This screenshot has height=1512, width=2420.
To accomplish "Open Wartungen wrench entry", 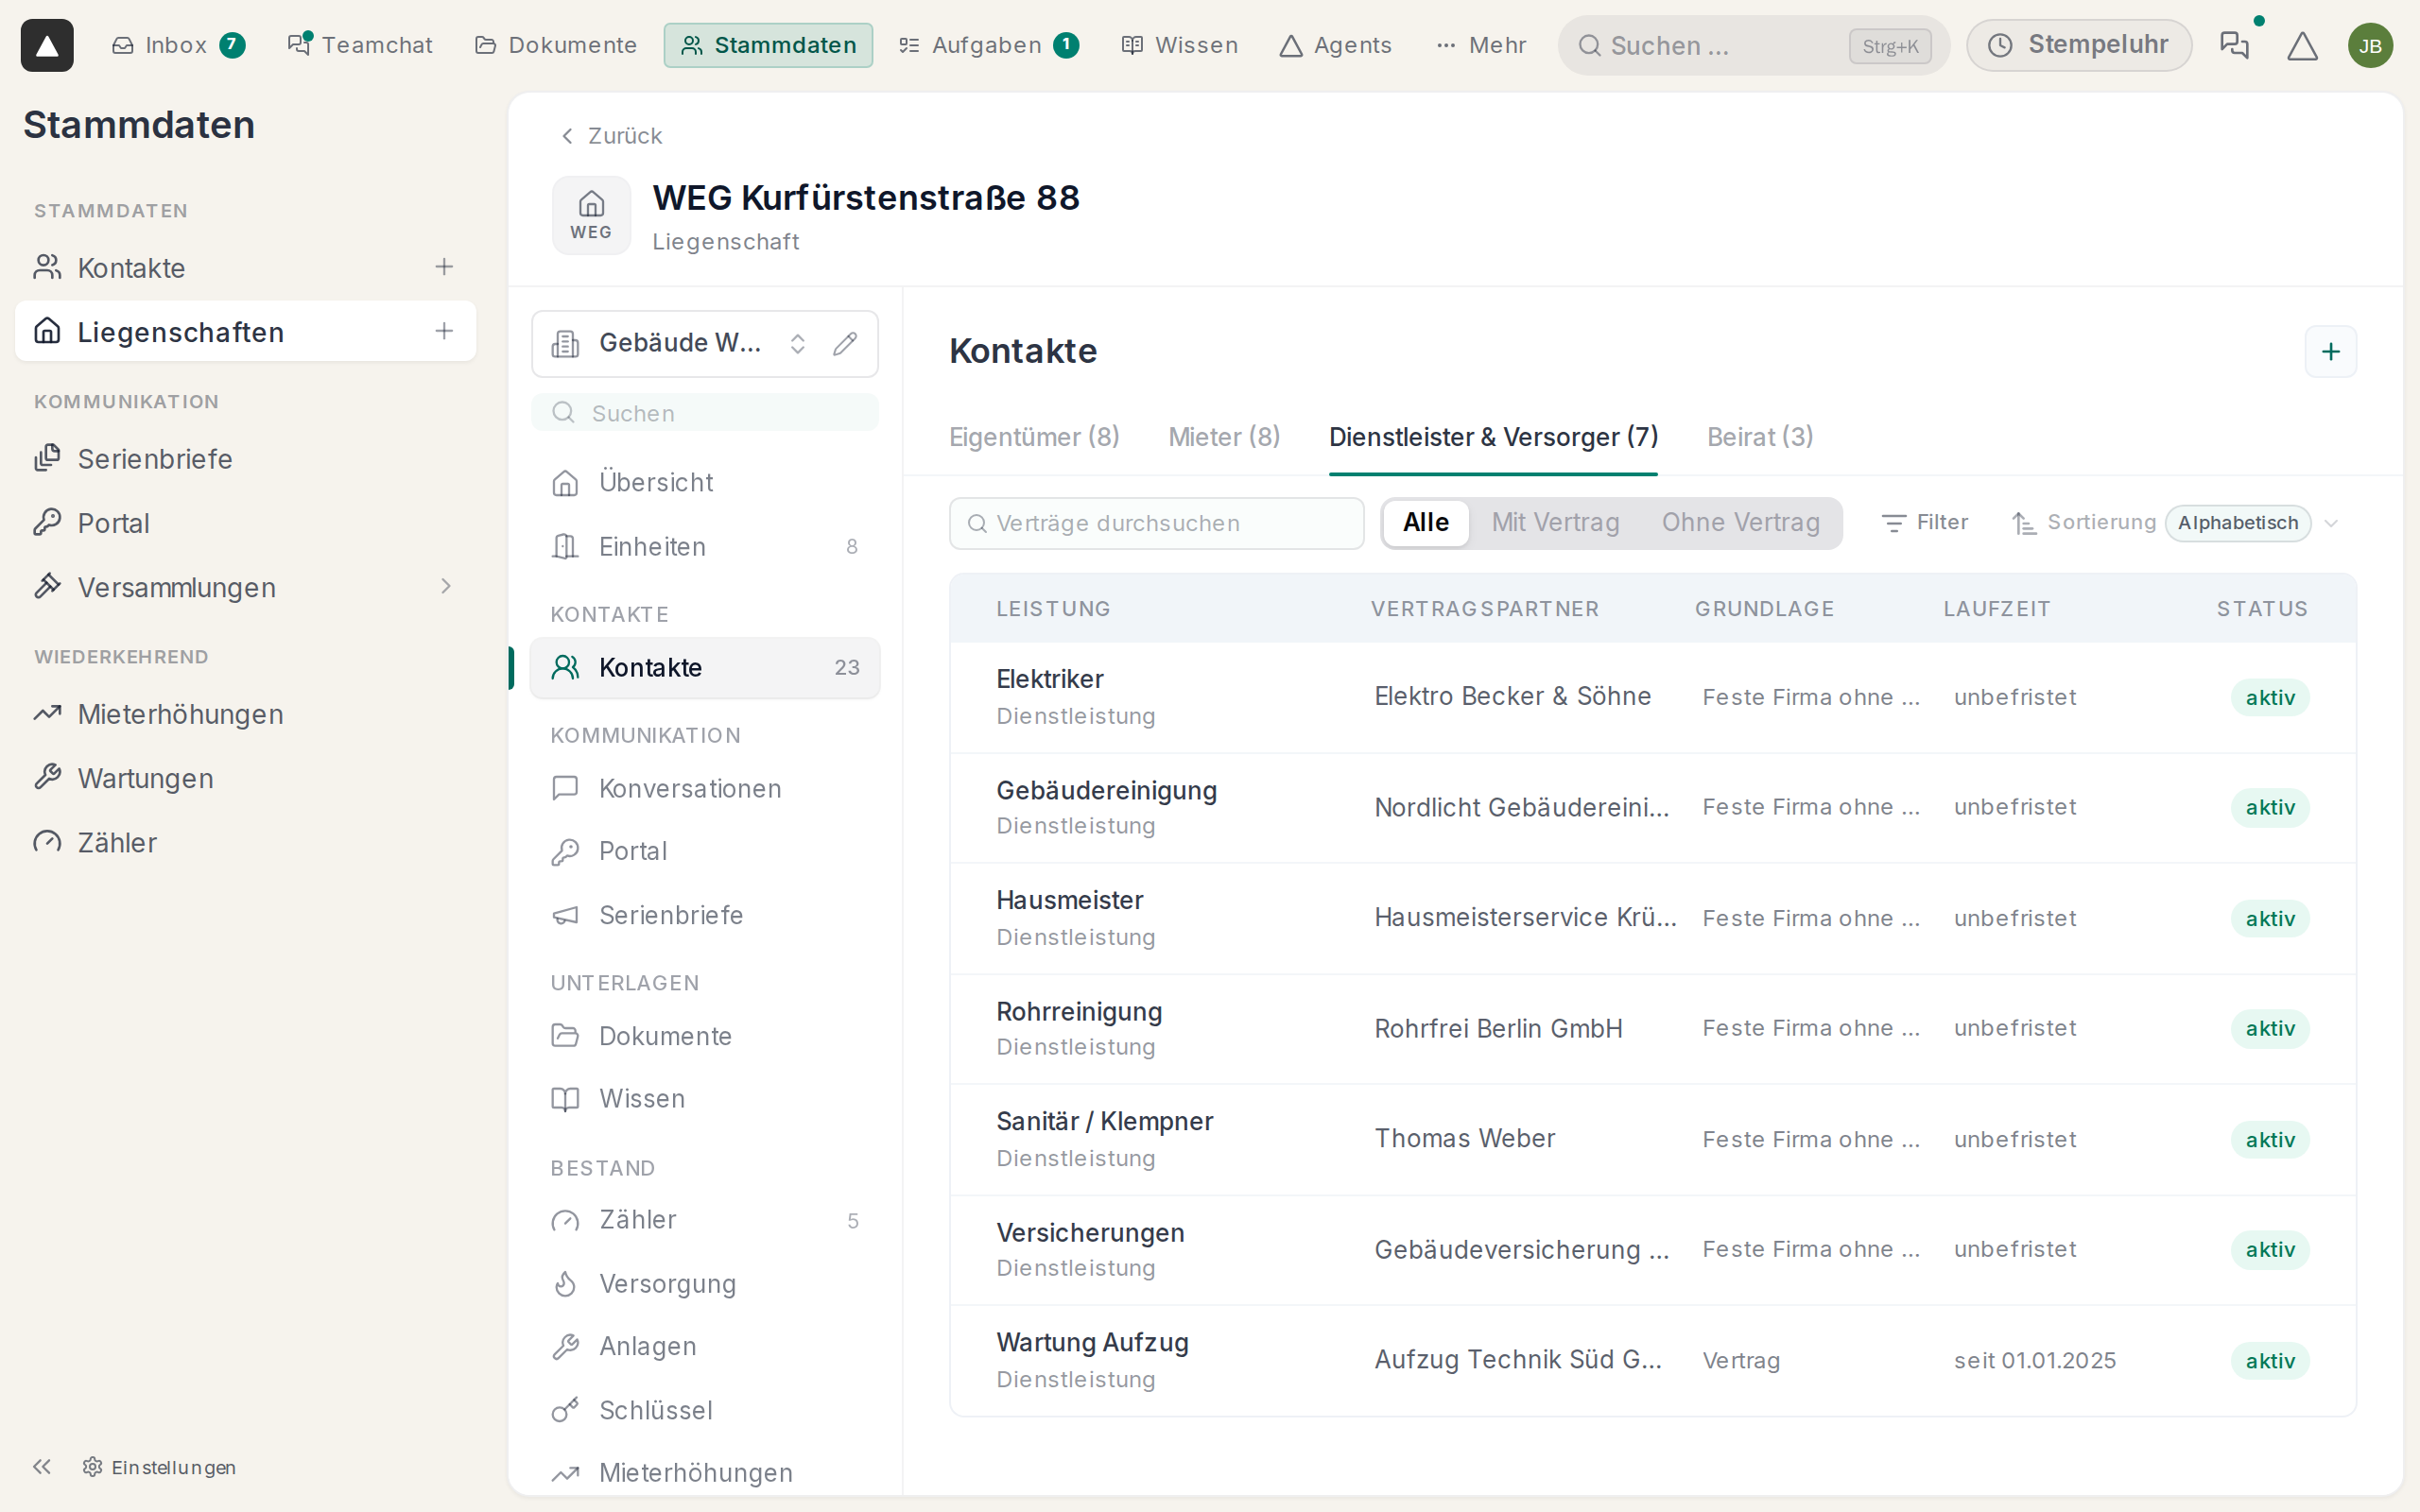I will [x=245, y=778].
